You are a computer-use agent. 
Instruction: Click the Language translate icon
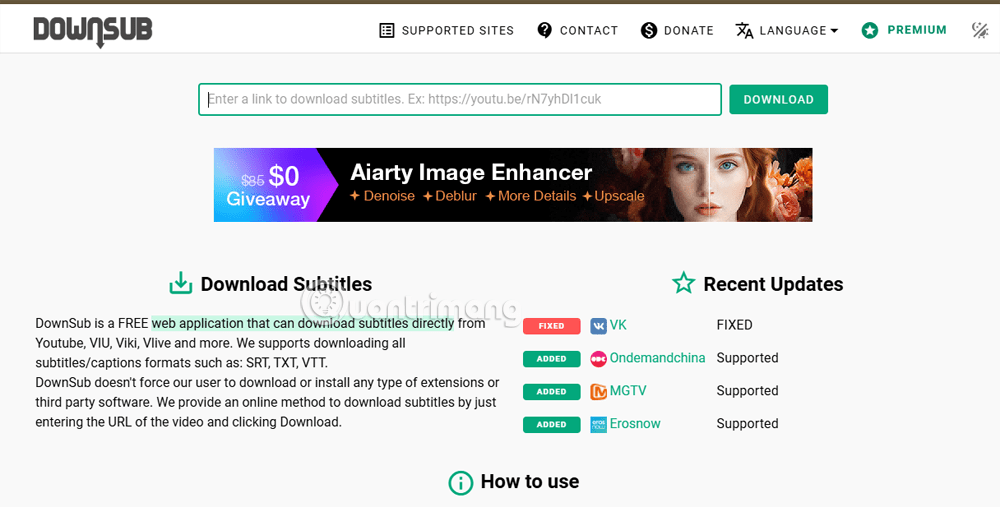point(745,31)
